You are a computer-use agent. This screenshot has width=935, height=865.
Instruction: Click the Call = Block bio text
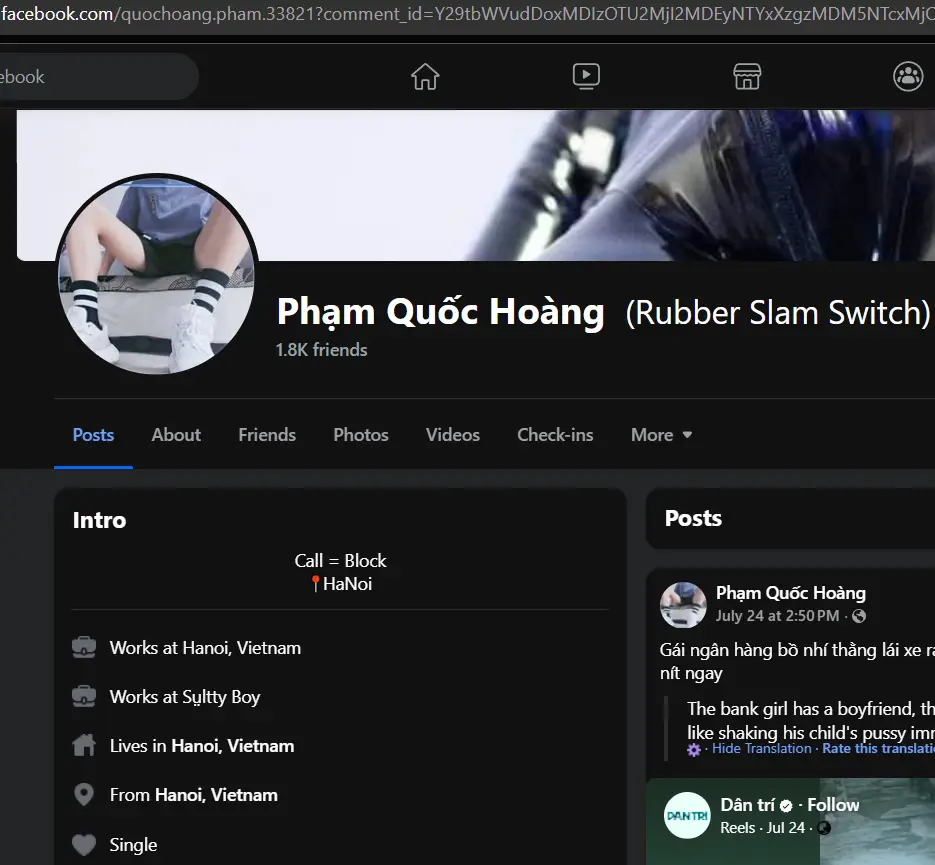pyautogui.click(x=340, y=560)
